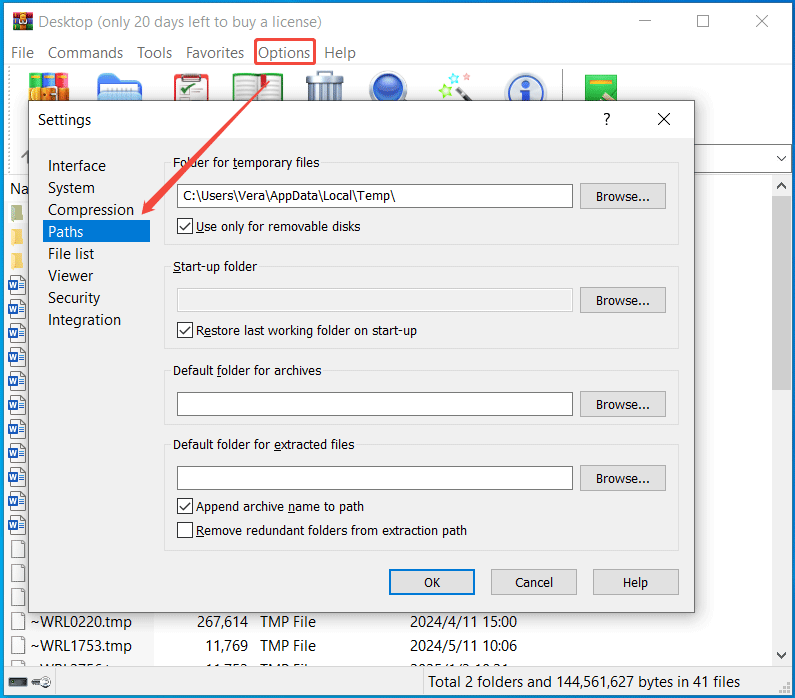795x698 pixels.
Task: Click the Default folder for archives field
Action: pyautogui.click(x=375, y=404)
